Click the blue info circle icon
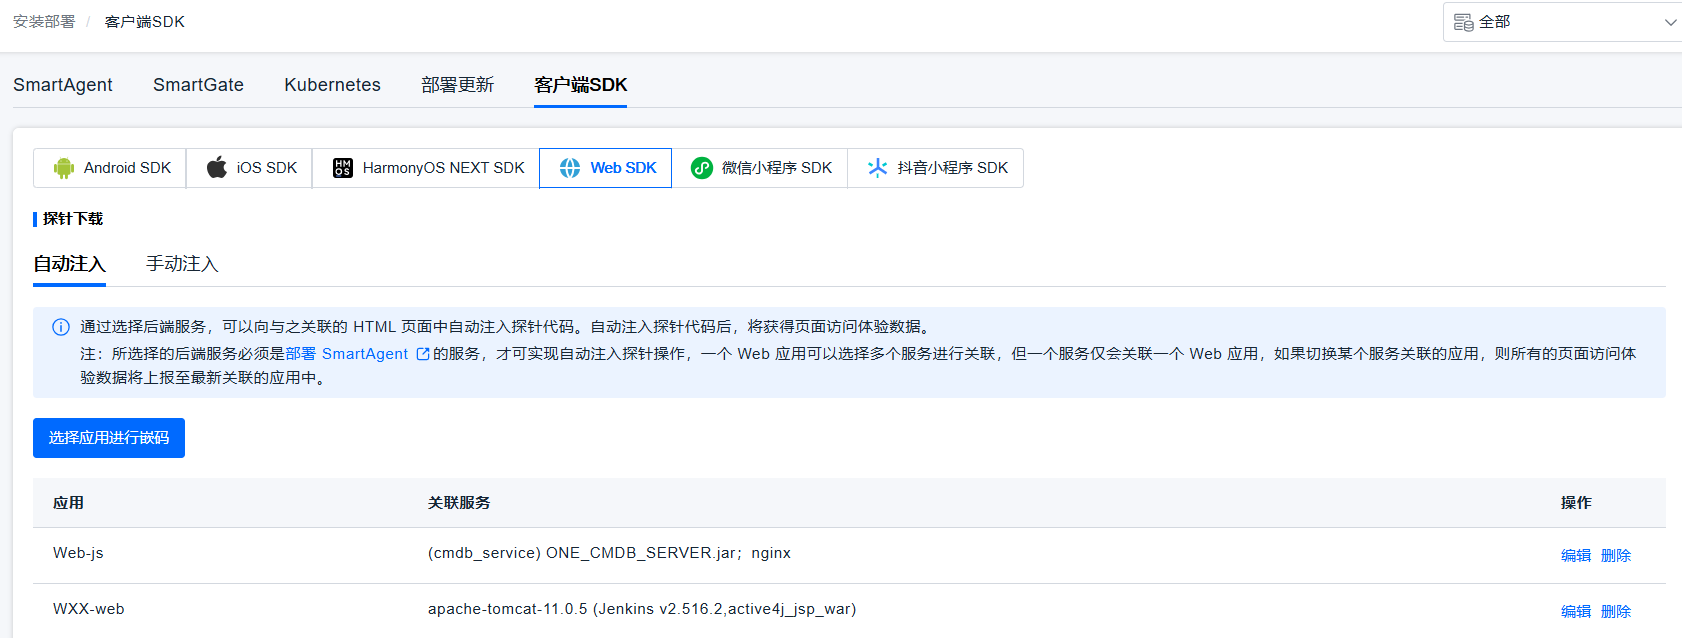 coord(61,327)
